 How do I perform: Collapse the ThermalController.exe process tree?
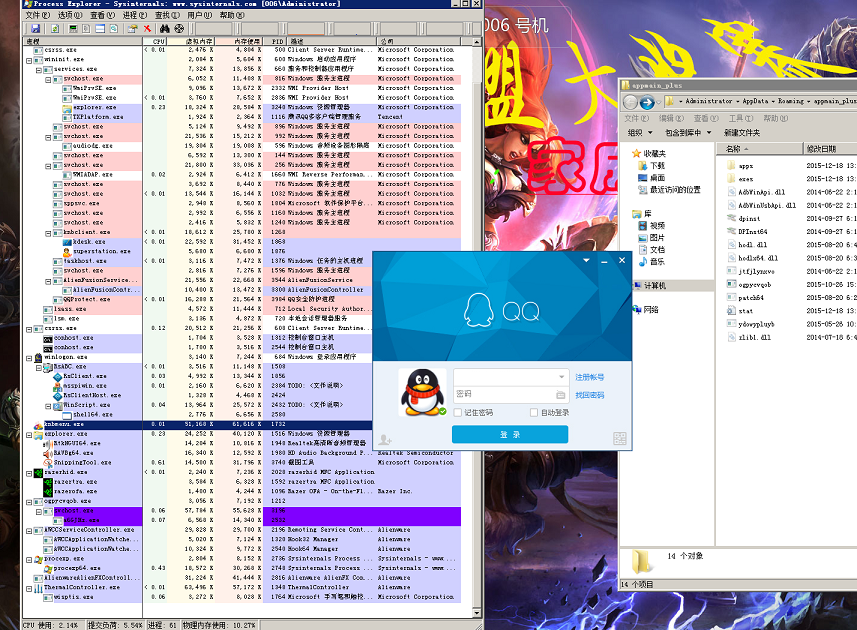(29, 588)
